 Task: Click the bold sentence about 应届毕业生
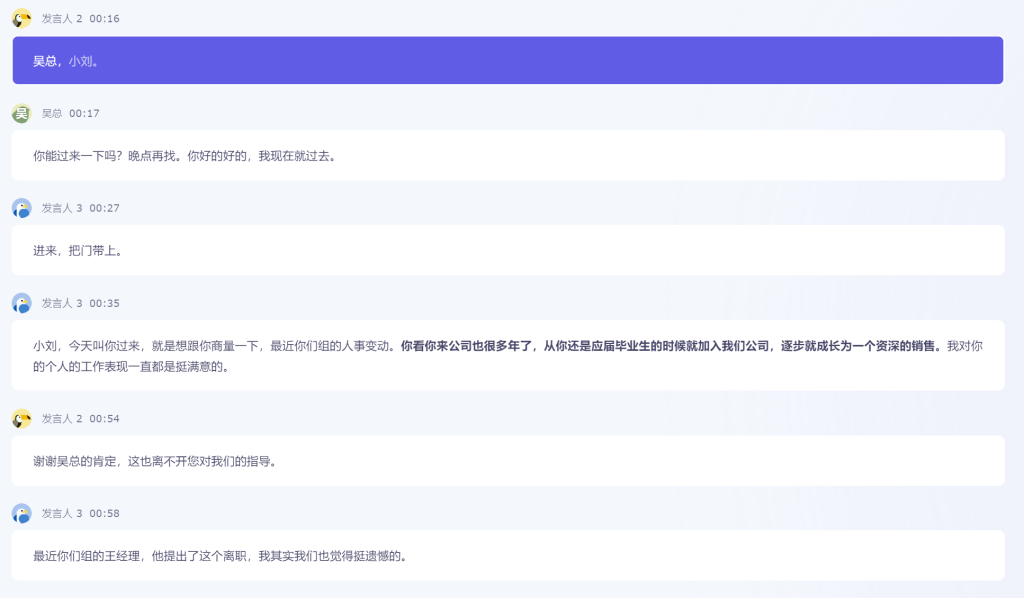pos(670,346)
